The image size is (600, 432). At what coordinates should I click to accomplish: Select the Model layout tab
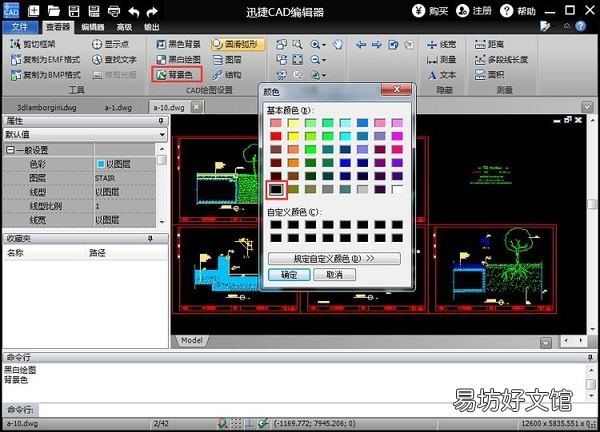pos(192,340)
